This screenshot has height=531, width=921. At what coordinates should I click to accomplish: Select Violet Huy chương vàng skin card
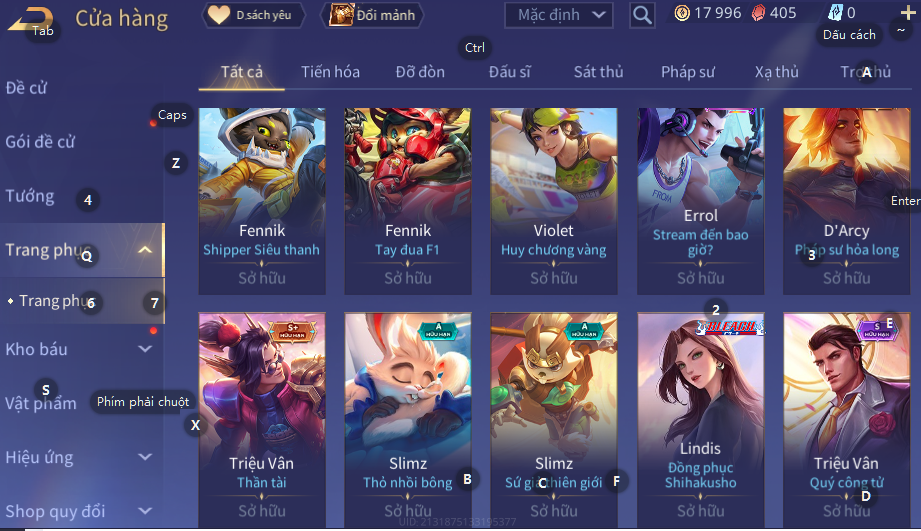pos(554,201)
